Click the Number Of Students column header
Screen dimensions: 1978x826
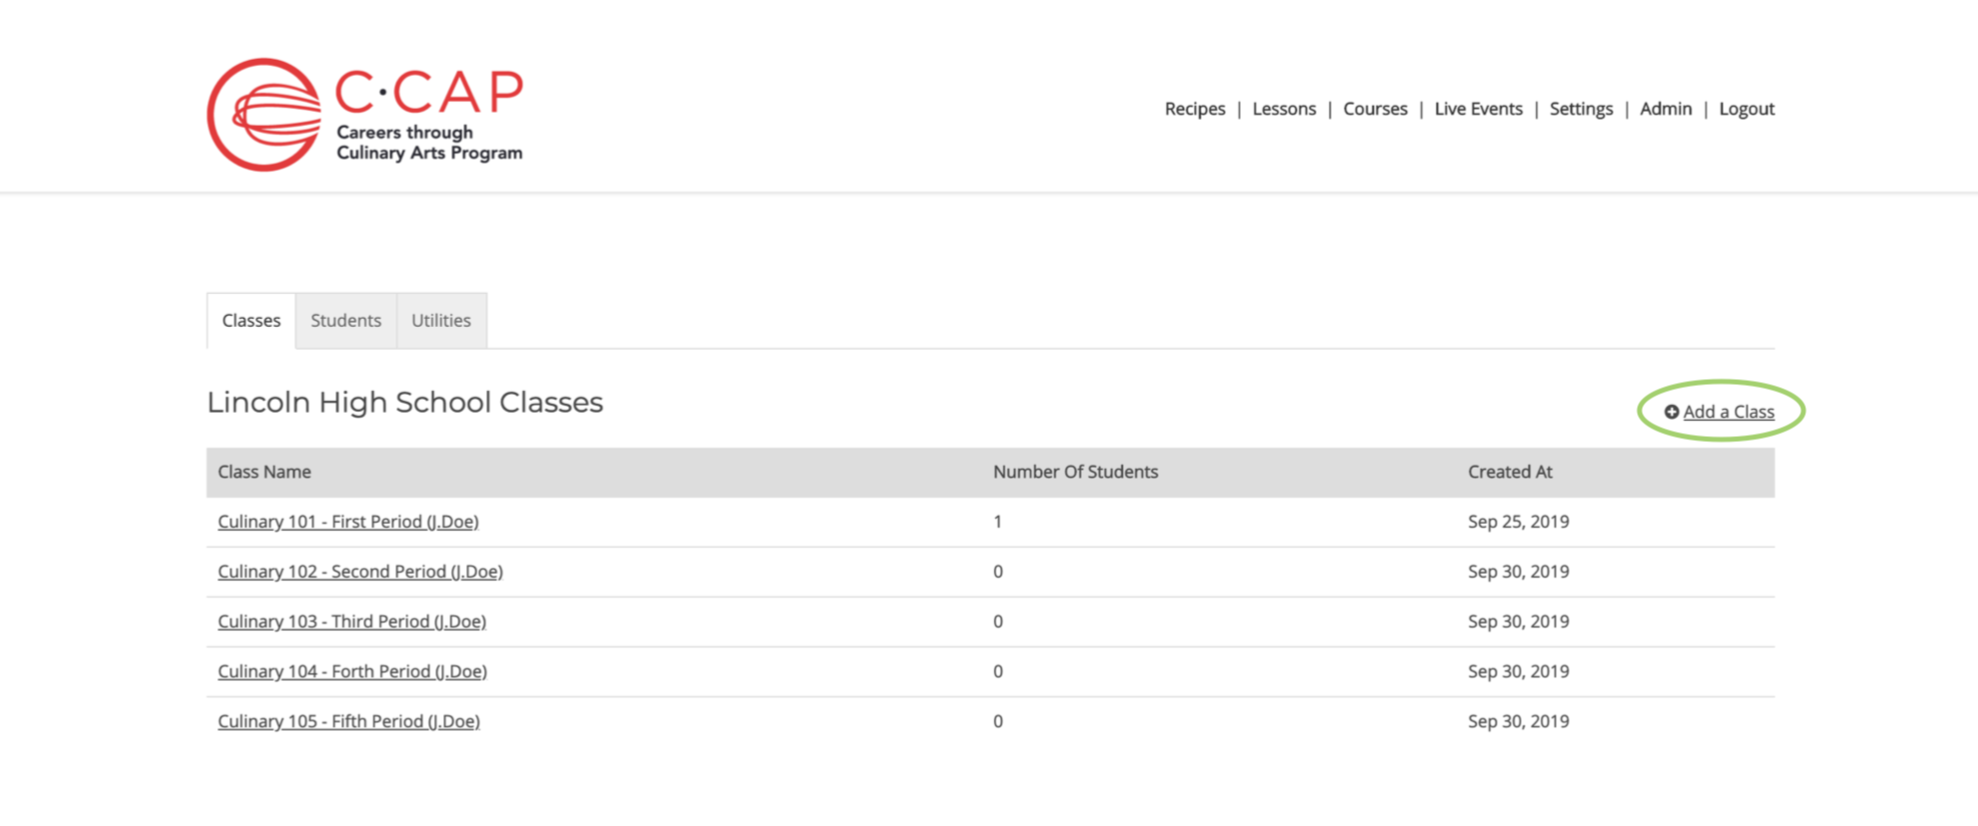click(1075, 472)
